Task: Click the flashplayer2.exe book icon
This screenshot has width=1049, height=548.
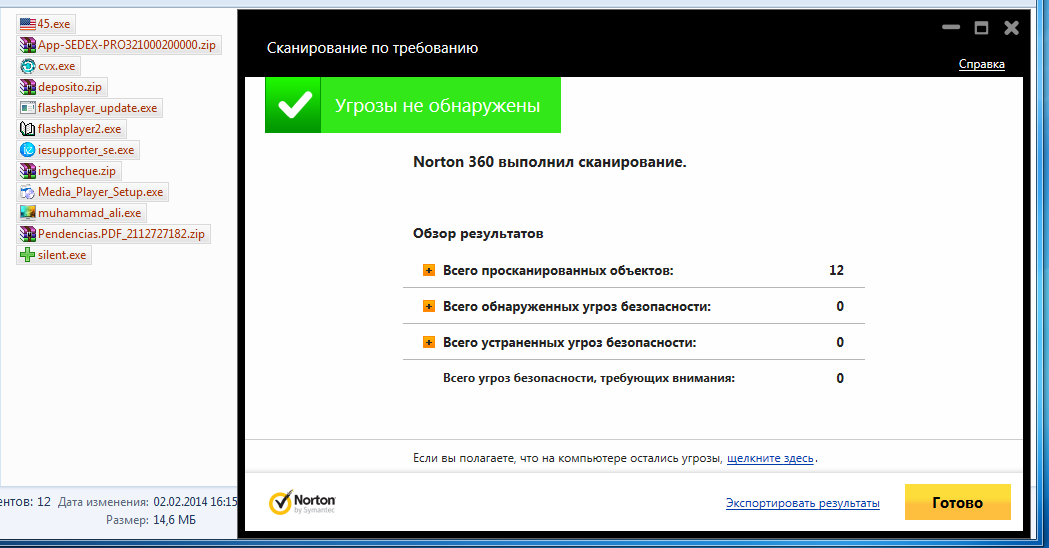Action: click(x=27, y=129)
